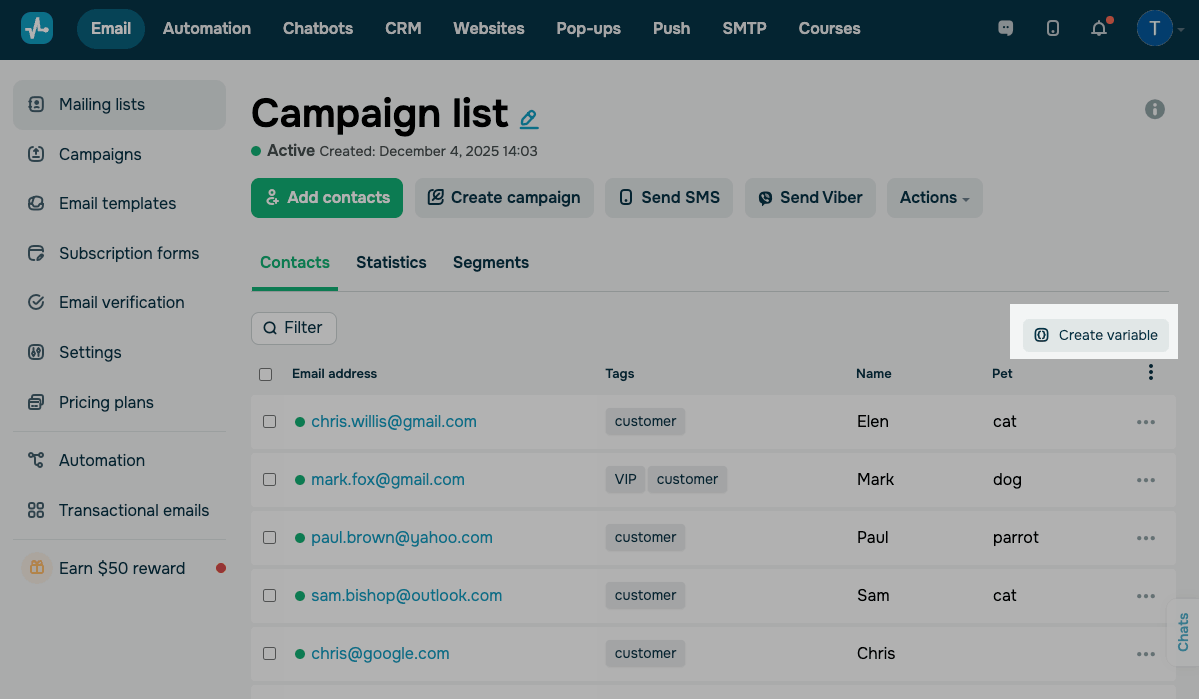Open the chat bubble icon in the header
The image size is (1199, 699).
point(1006,28)
